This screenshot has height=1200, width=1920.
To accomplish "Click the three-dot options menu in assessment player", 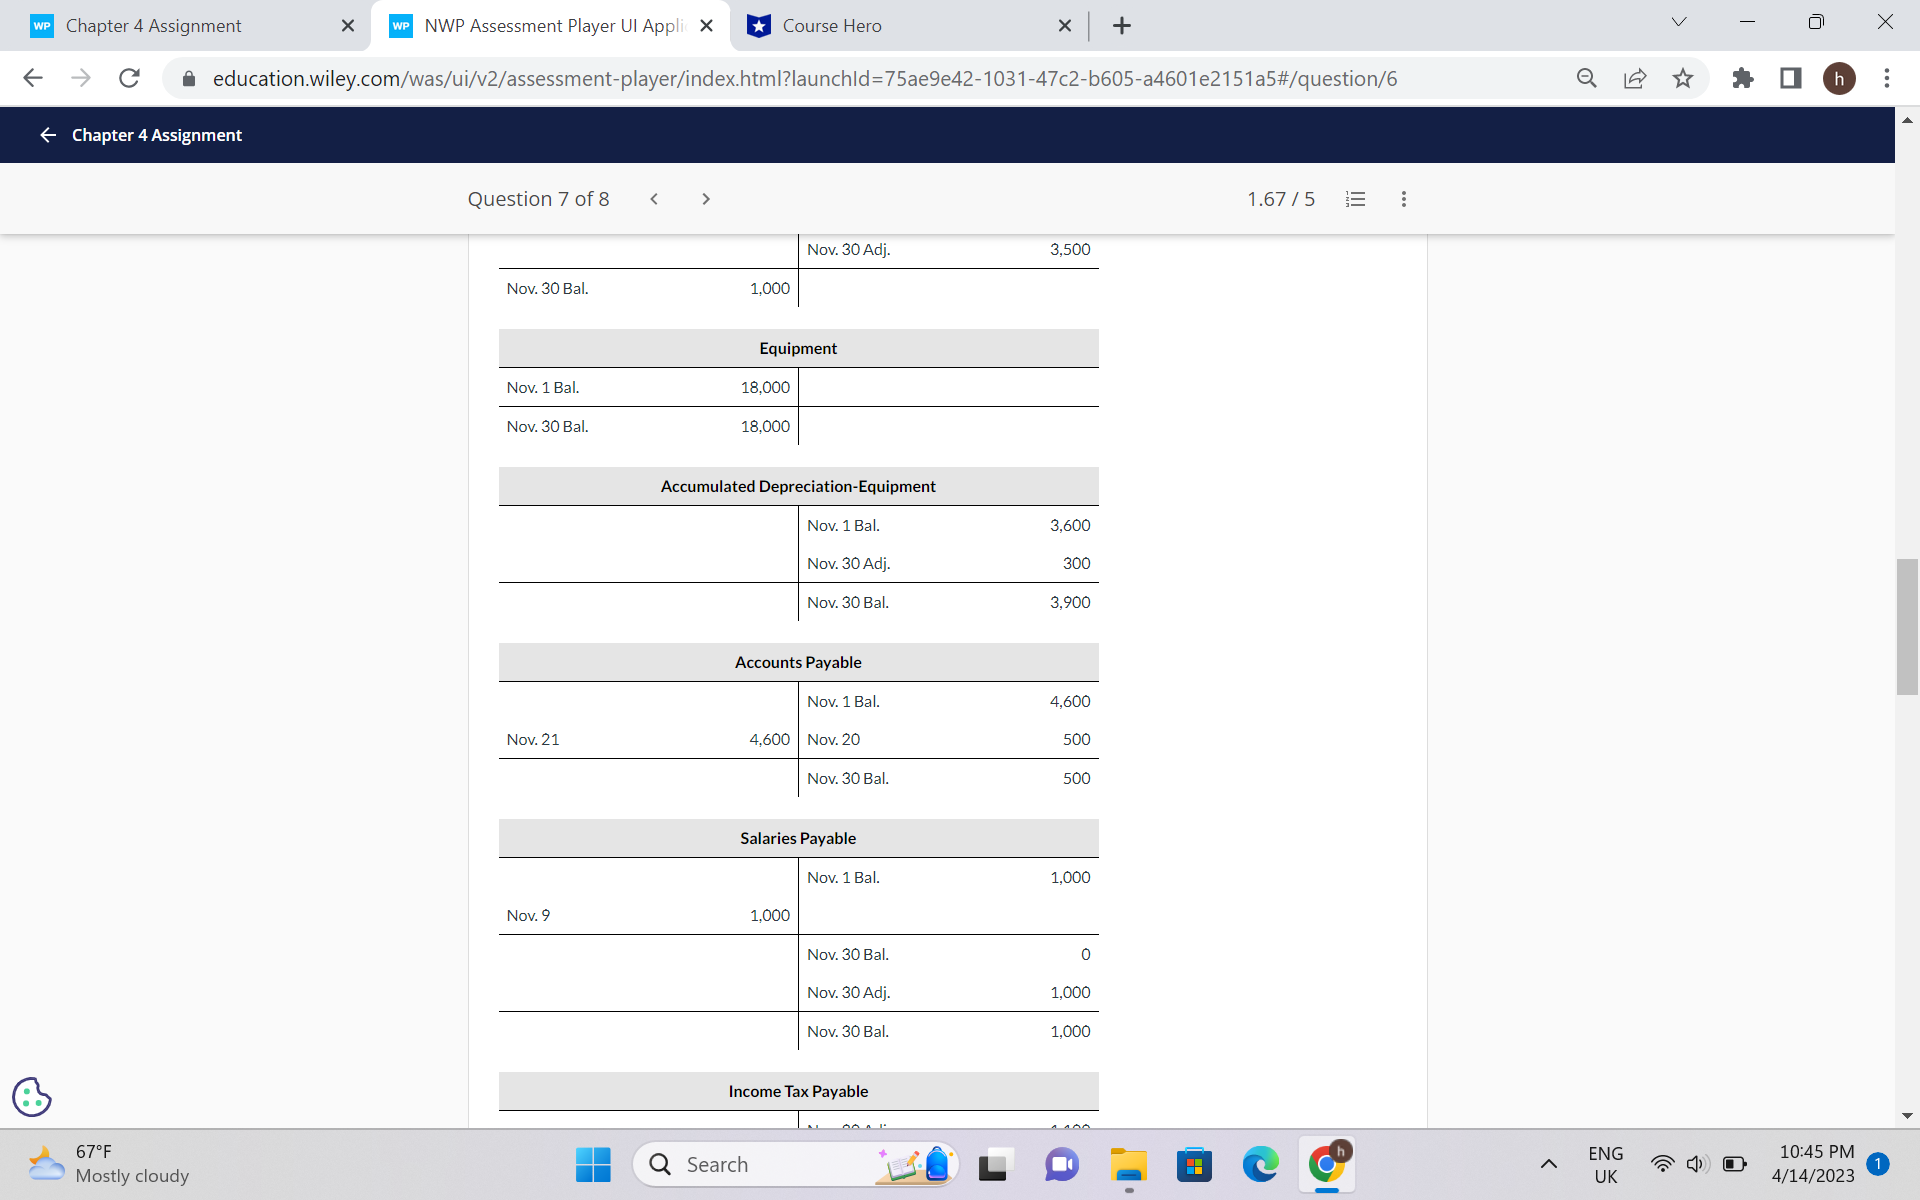I will (x=1403, y=199).
